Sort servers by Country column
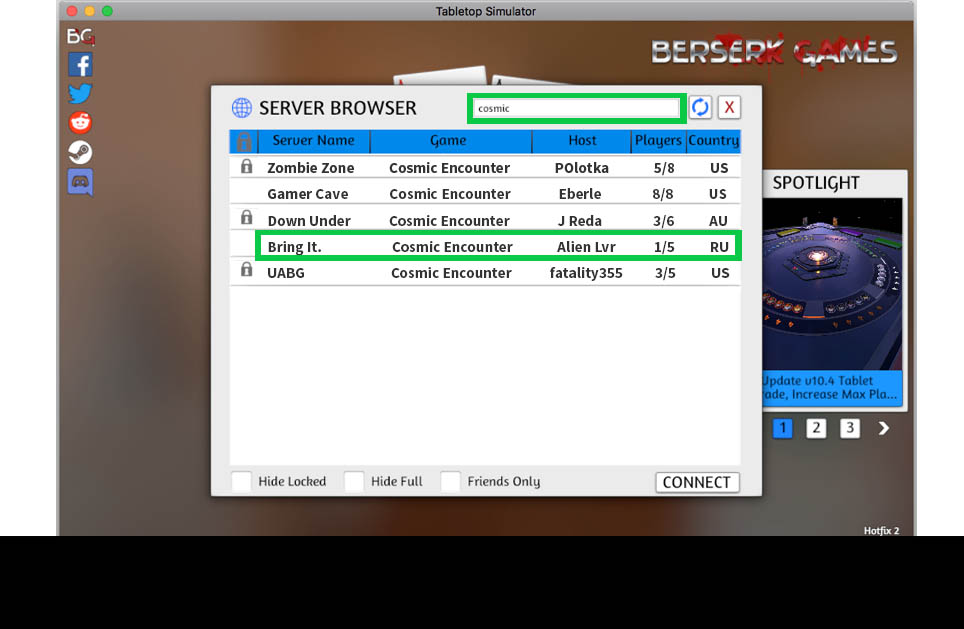The height and width of the screenshot is (629, 964). coord(713,141)
